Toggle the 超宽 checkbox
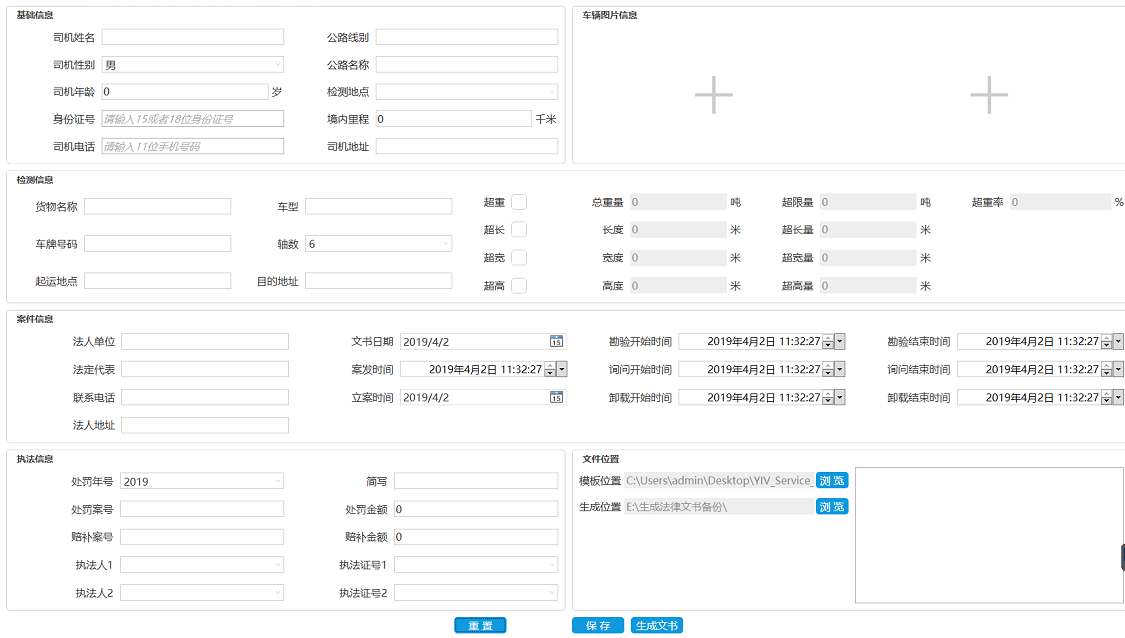1125x638 pixels. coord(519,258)
